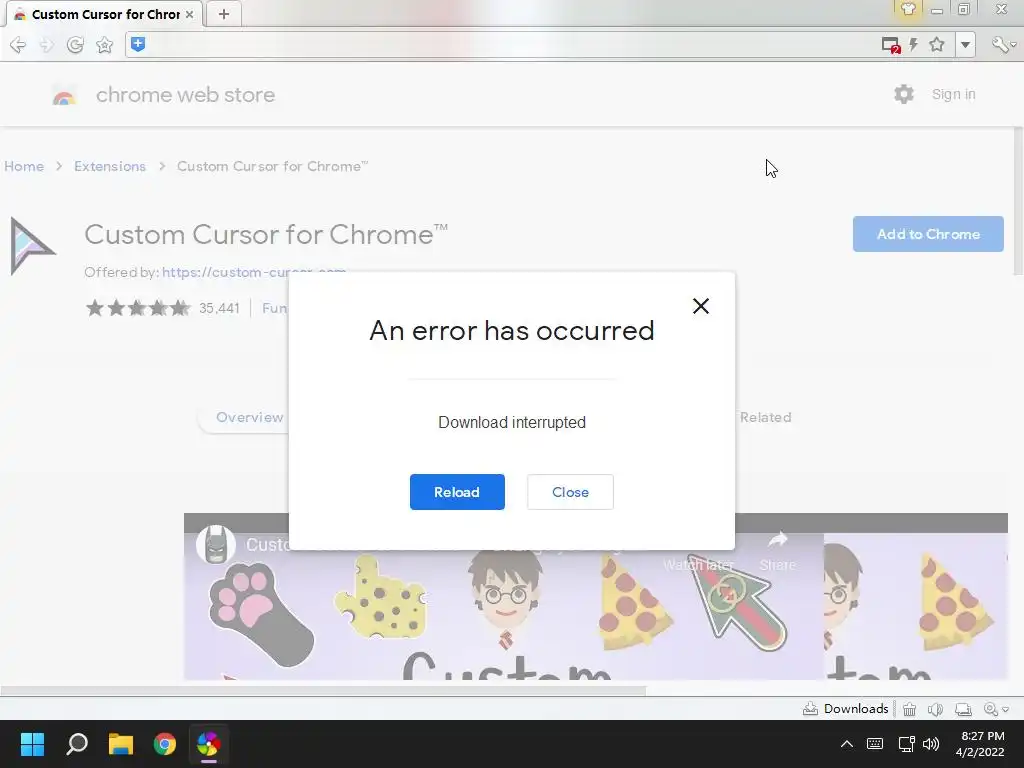1024x768 pixels.
Task: Click the lightning bolt icon in the address bar
Action: 914,44
